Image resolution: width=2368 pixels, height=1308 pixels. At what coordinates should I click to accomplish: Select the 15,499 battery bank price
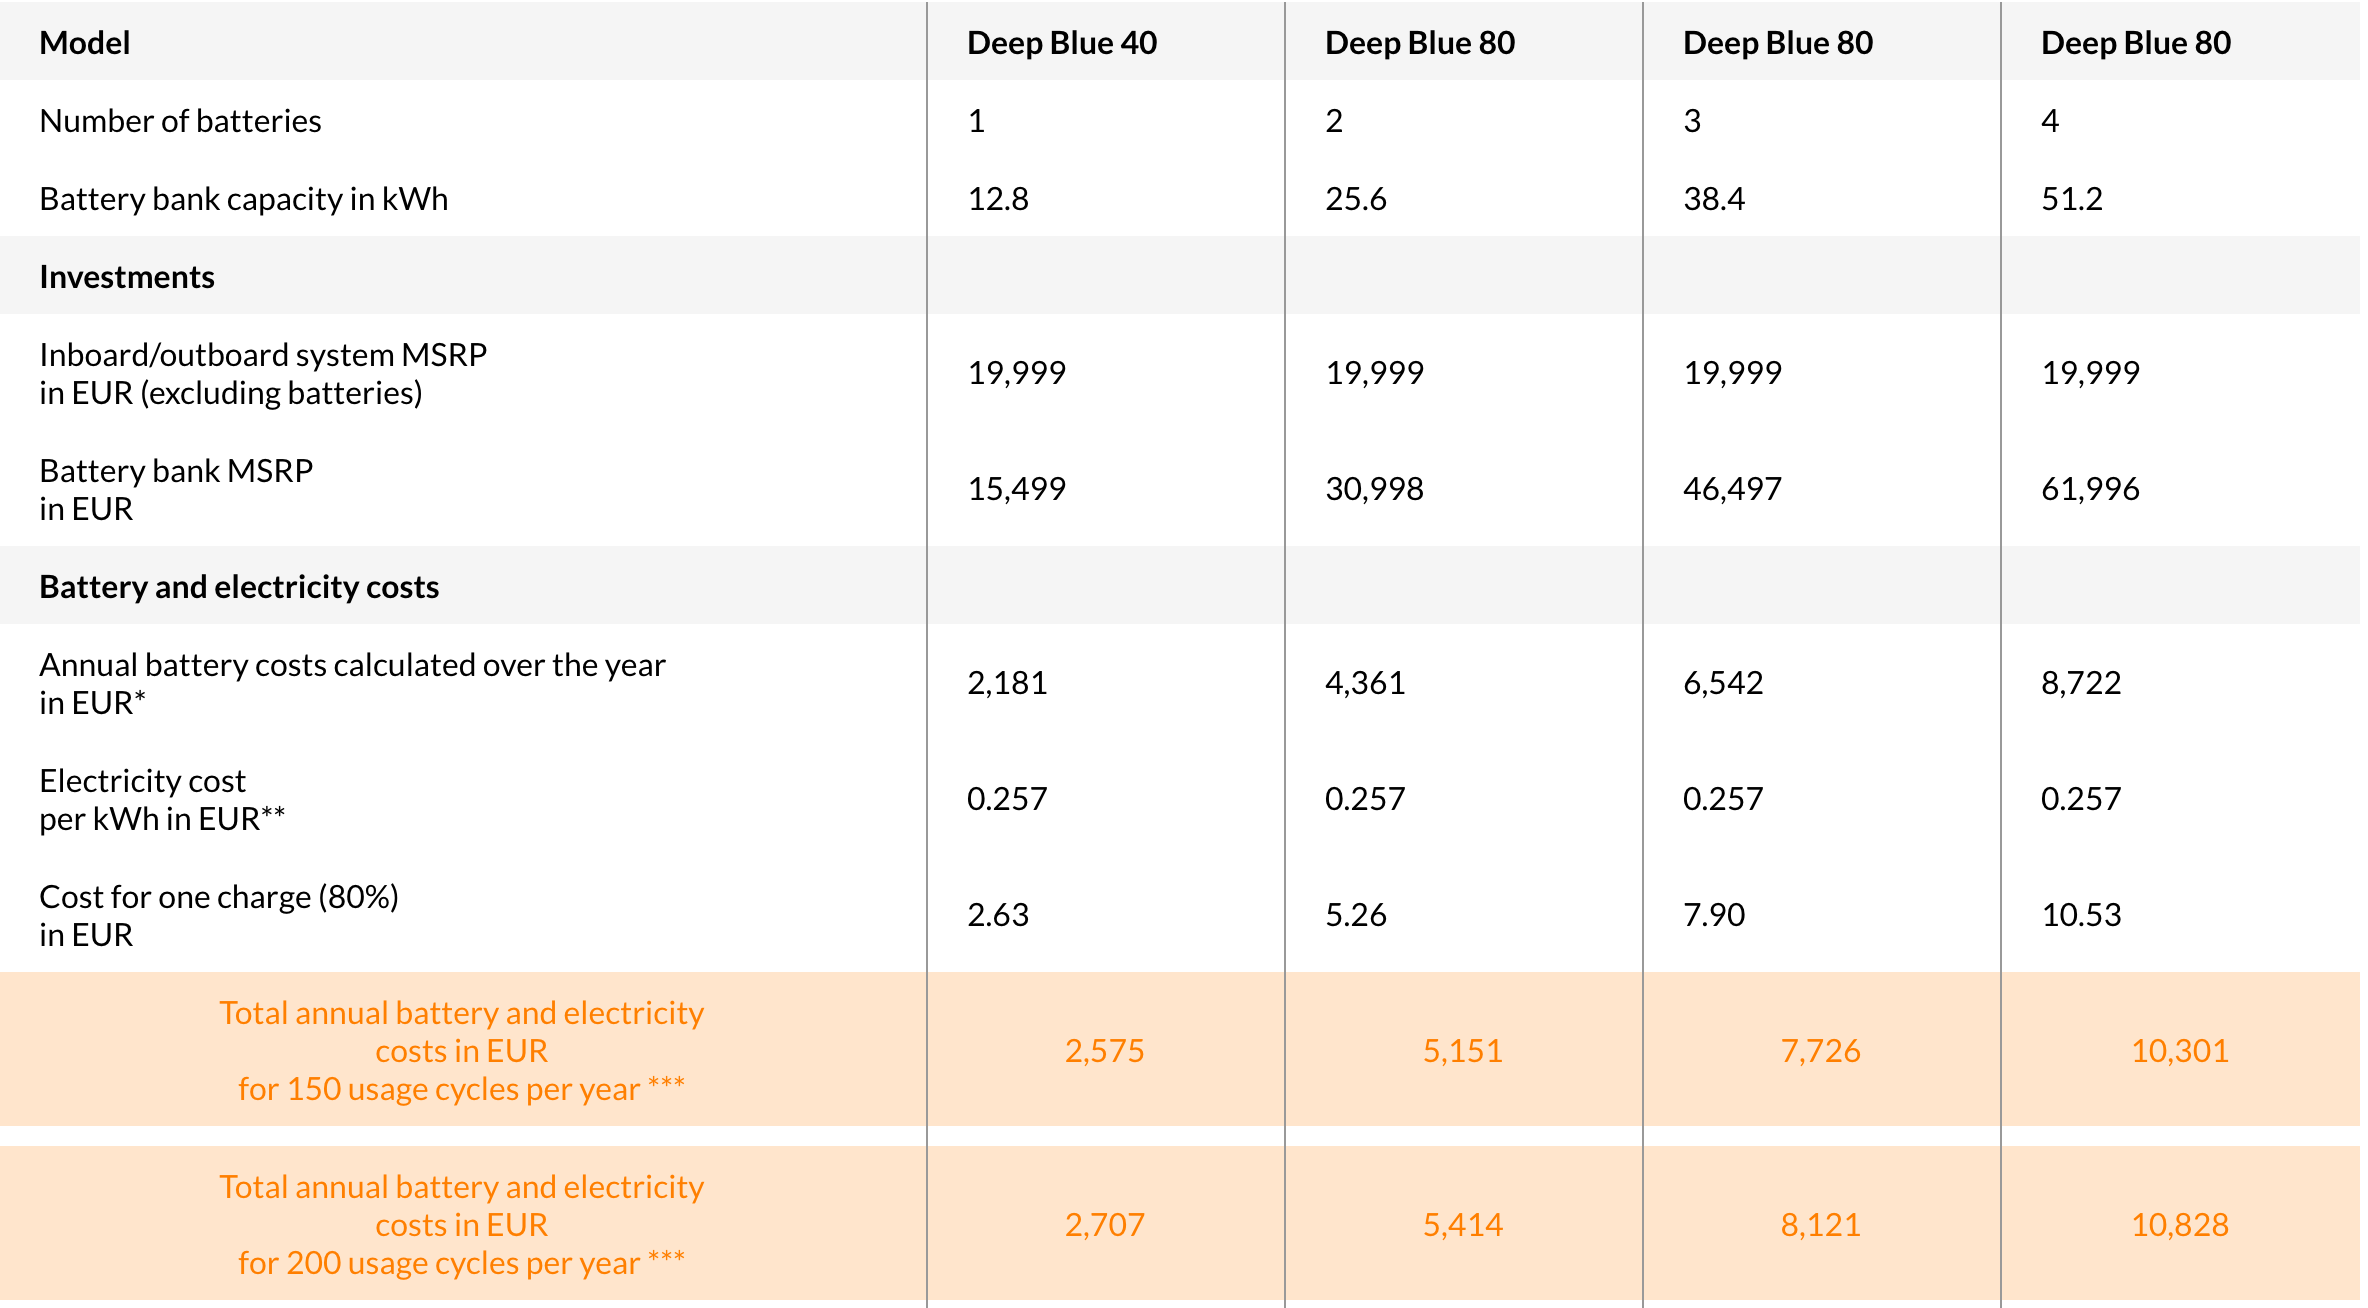(x=1016, y=489)
